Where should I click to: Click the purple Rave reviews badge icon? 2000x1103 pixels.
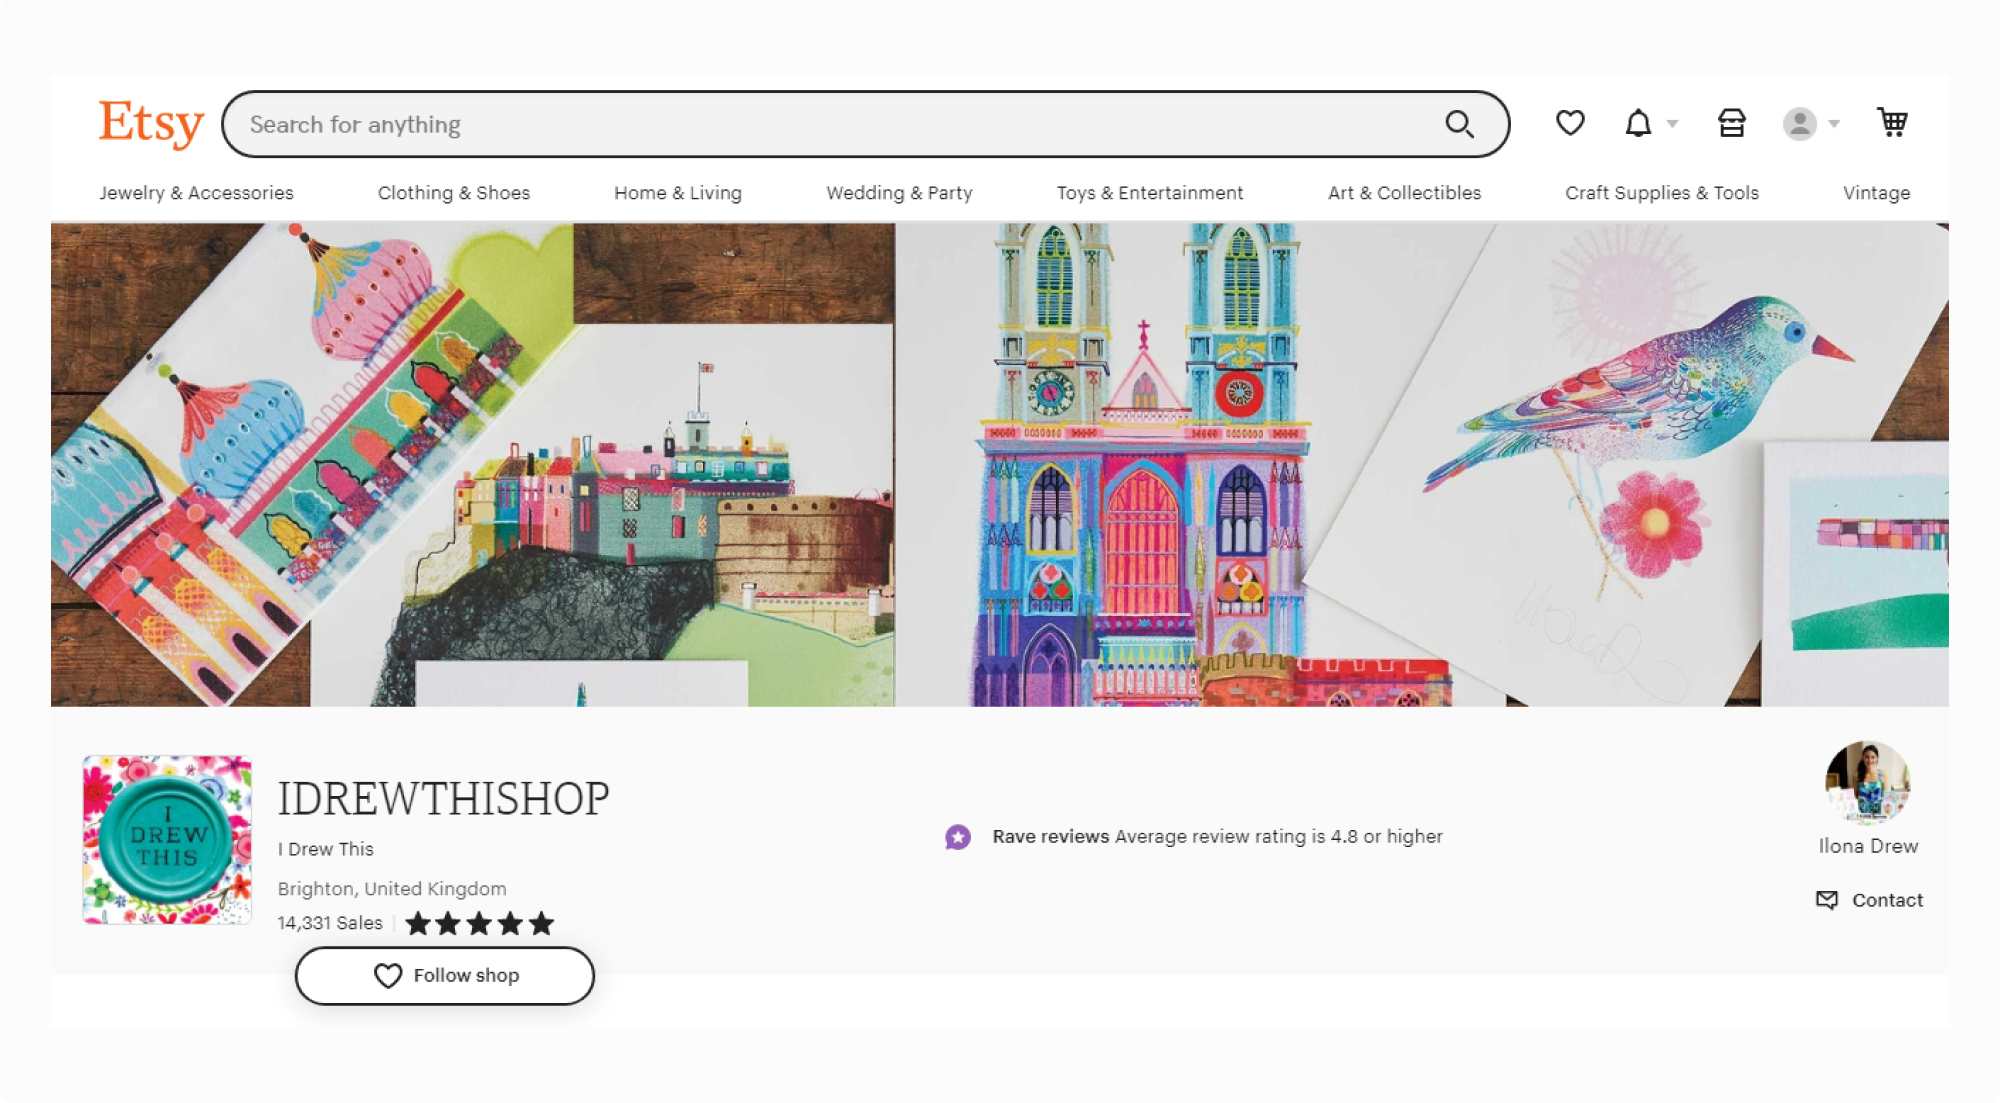click(x=958, y=837)
